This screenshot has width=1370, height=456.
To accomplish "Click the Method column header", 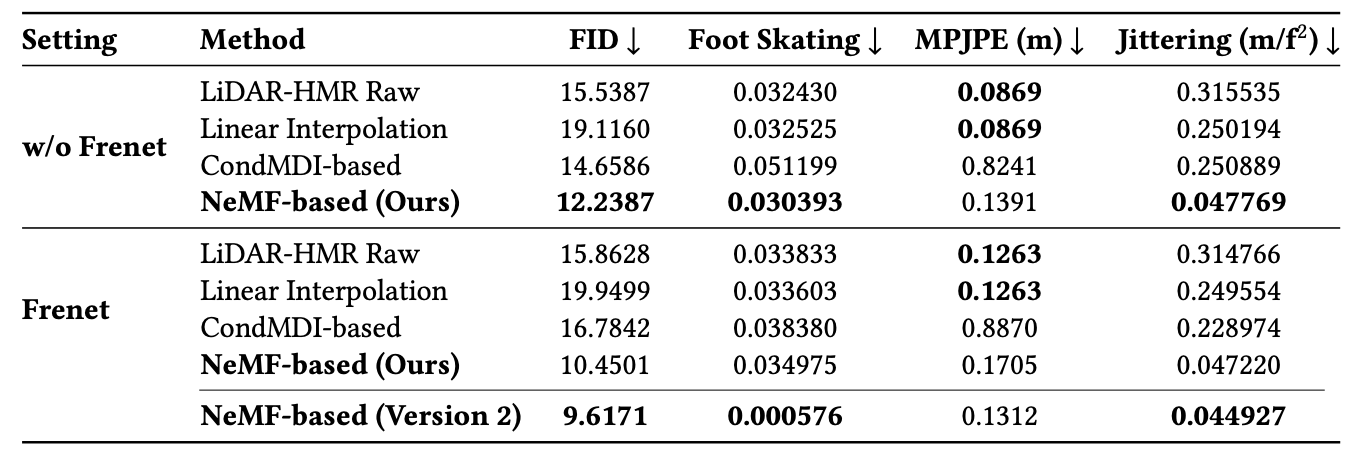I will (x=253, y=42).
